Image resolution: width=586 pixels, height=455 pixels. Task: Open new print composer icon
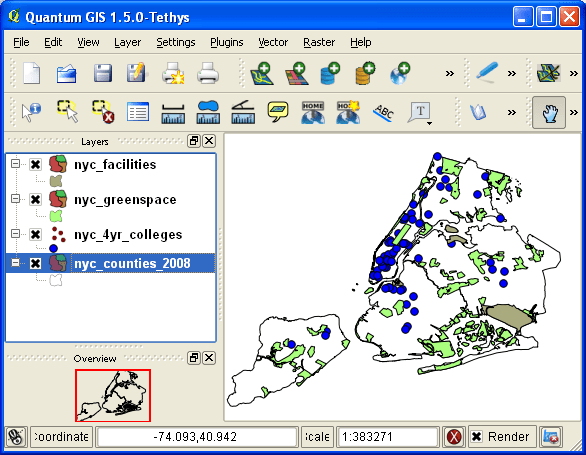pyautogui.click(x=173, y=73)
